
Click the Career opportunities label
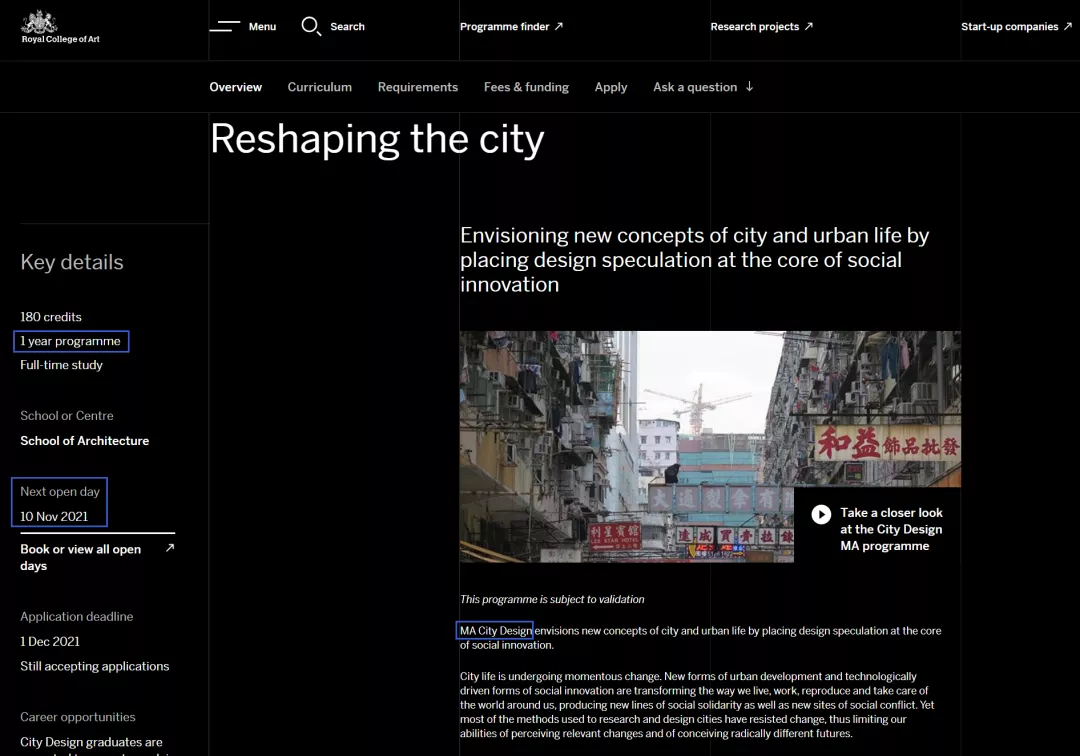(x=78, y=717)
